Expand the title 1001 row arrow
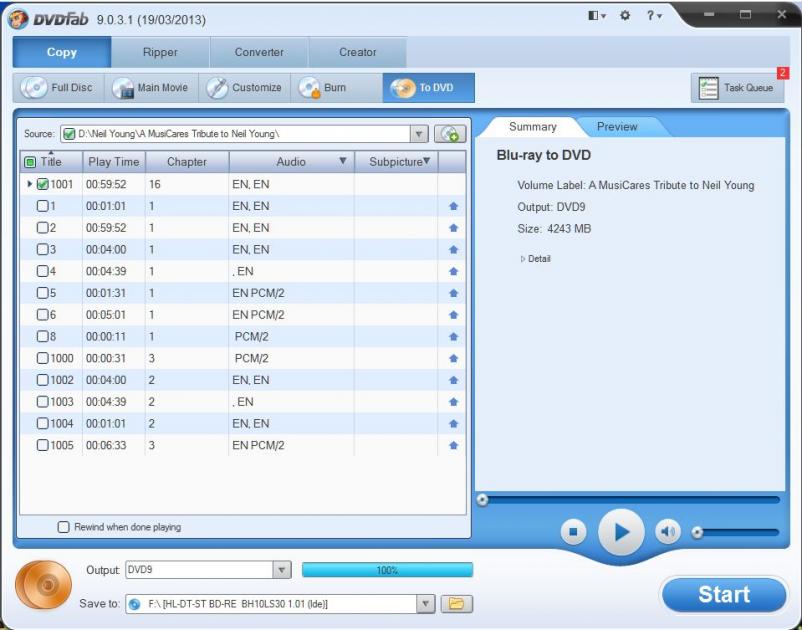This screenshot has width=802, height=630. click(x=29, y=184)
